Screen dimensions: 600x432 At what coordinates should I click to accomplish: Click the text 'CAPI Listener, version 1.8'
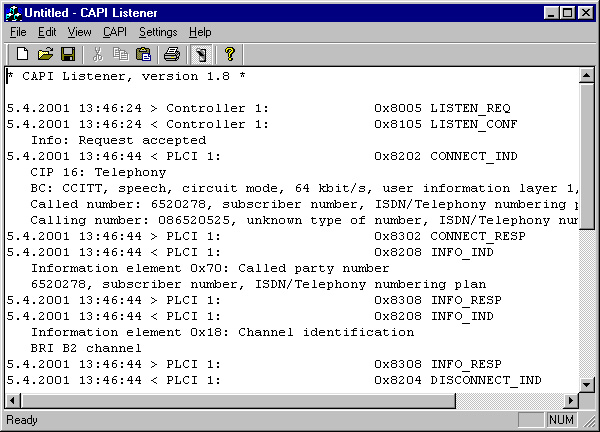coord(126,77)
